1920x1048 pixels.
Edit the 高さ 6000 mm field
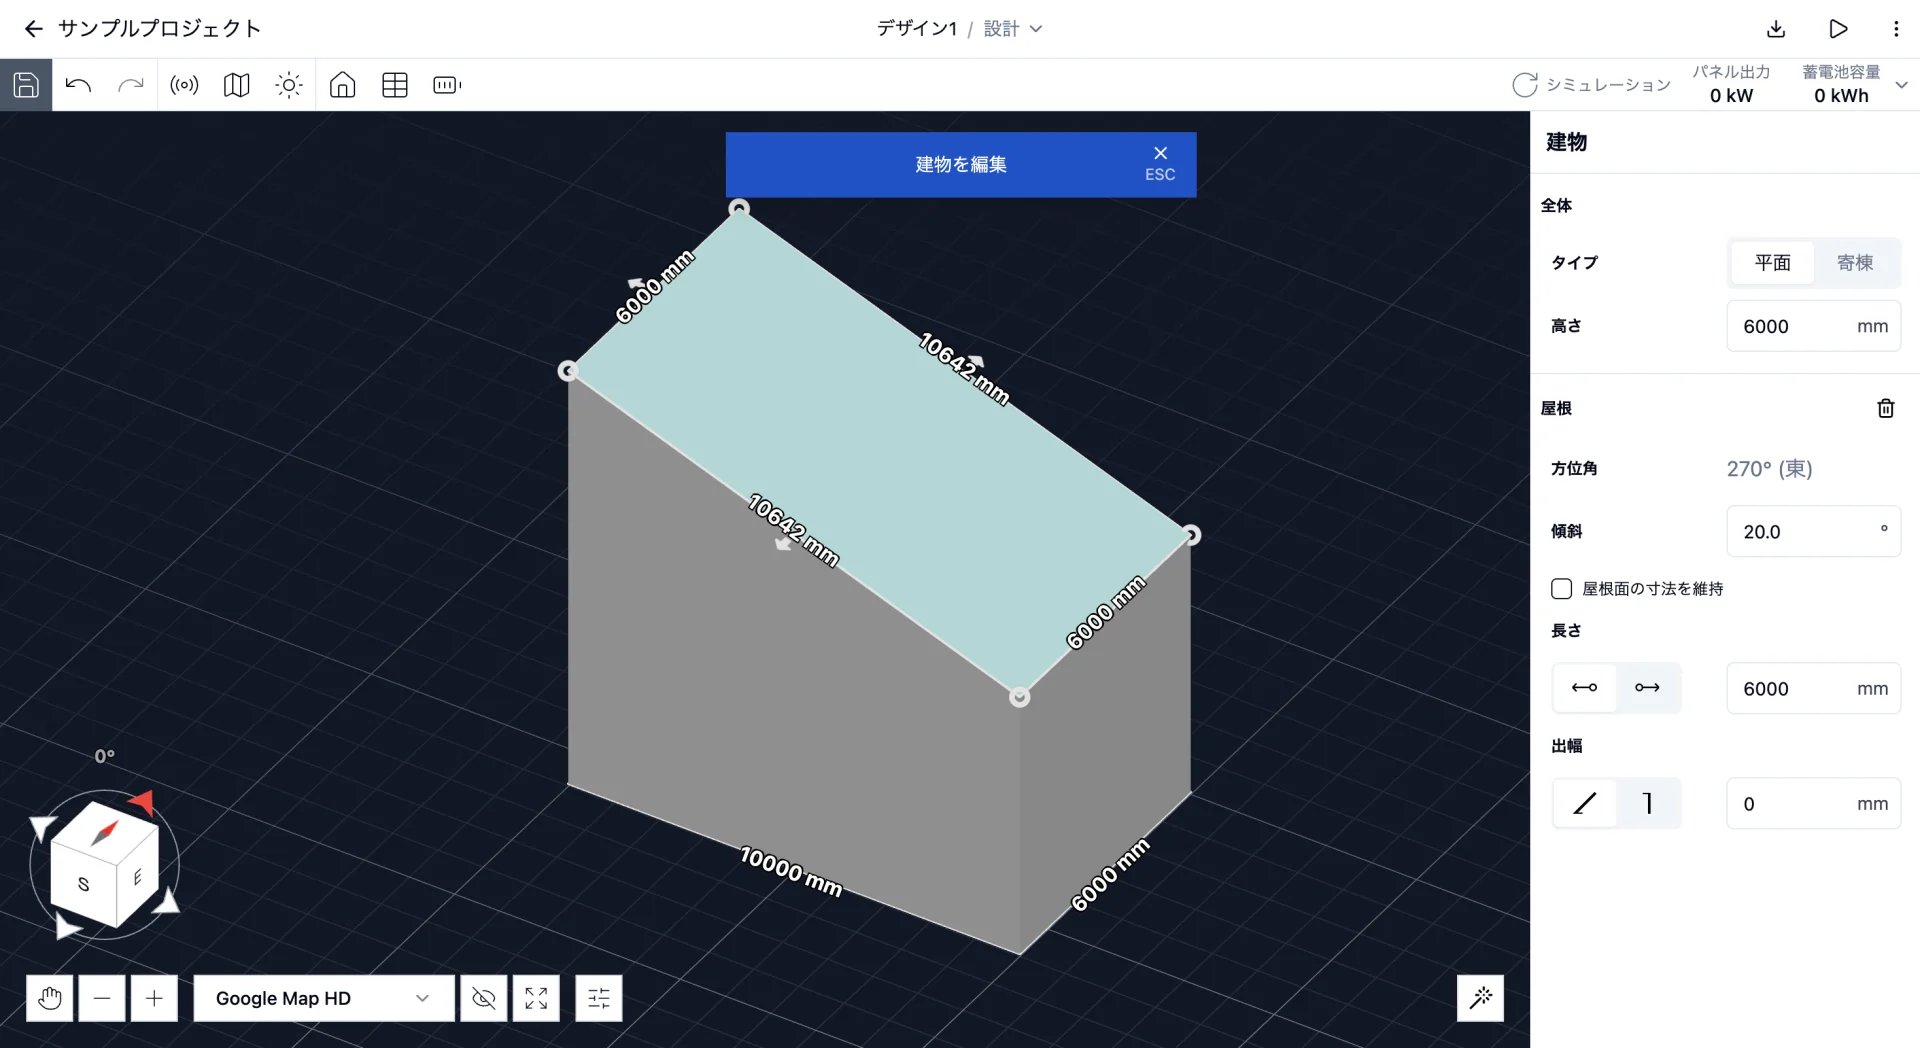coord(1813,326)
